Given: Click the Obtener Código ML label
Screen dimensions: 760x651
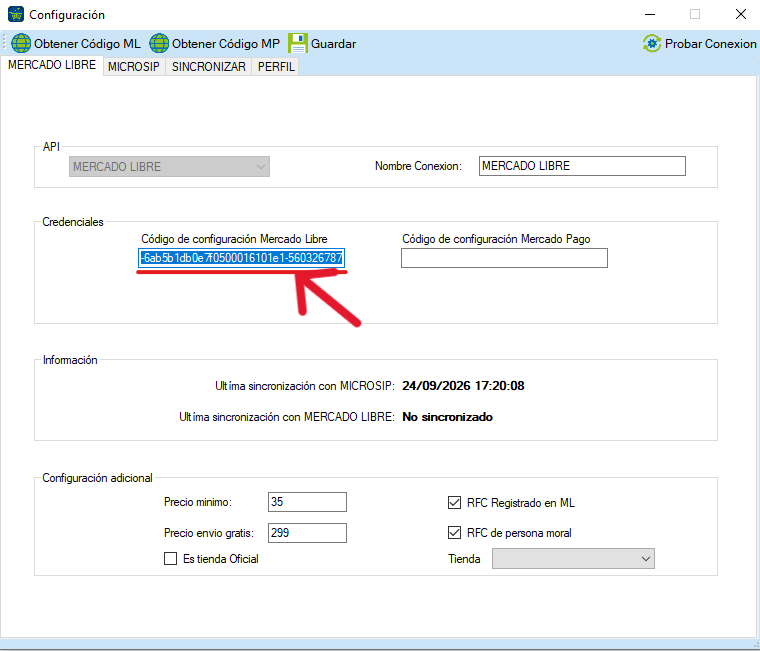Looking at the screenshot, I should pyautogui.click(x=87, y=44).
